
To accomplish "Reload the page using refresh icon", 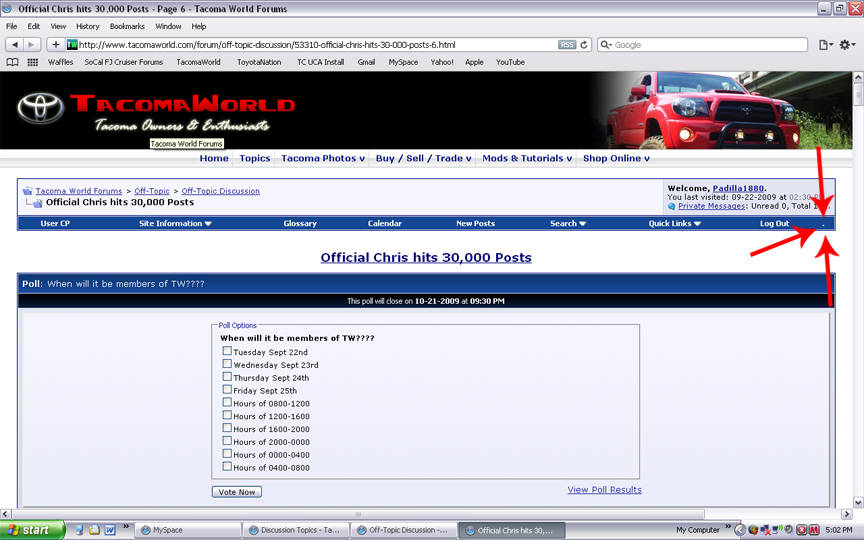I will 584,45.
